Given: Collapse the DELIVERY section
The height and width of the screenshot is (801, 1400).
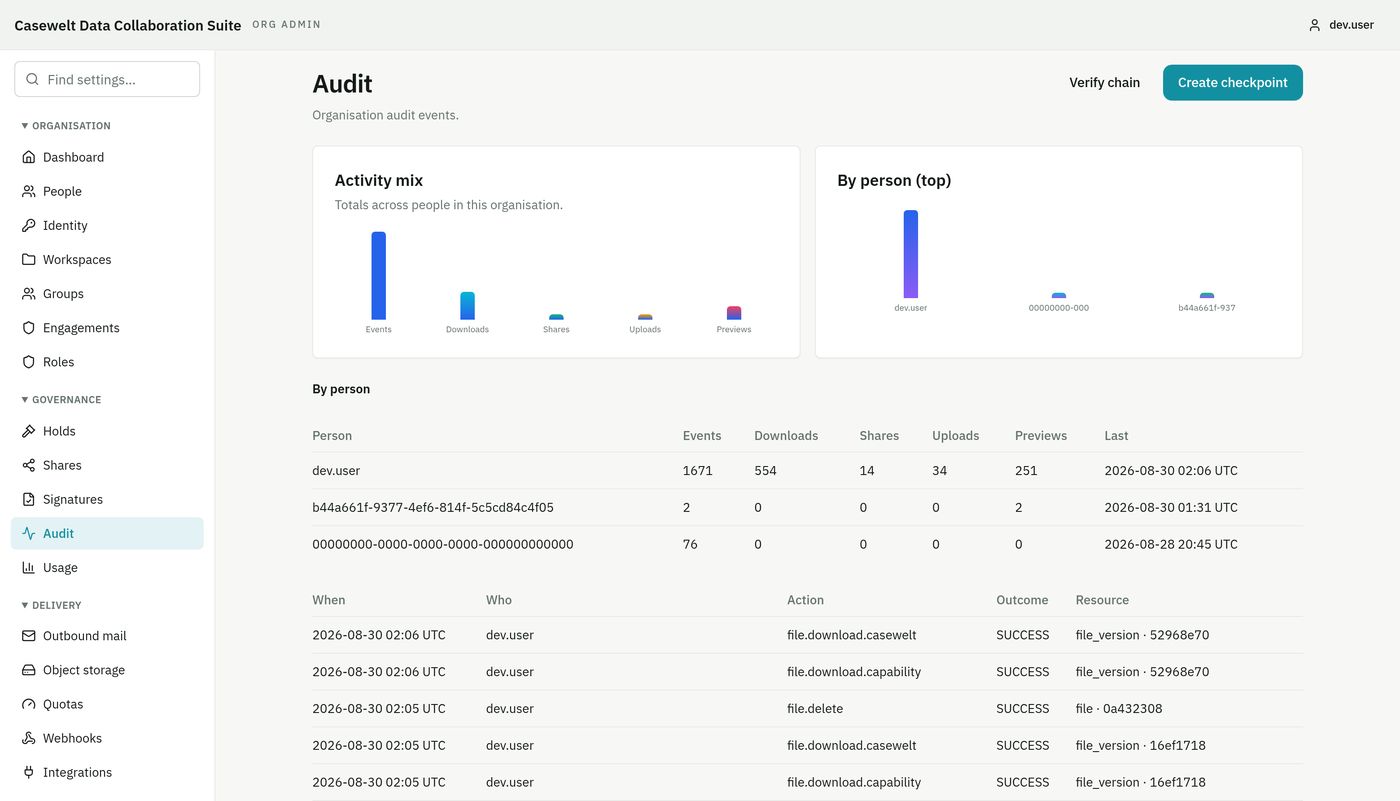Looking at the screenshot, I should coord(51,605).
